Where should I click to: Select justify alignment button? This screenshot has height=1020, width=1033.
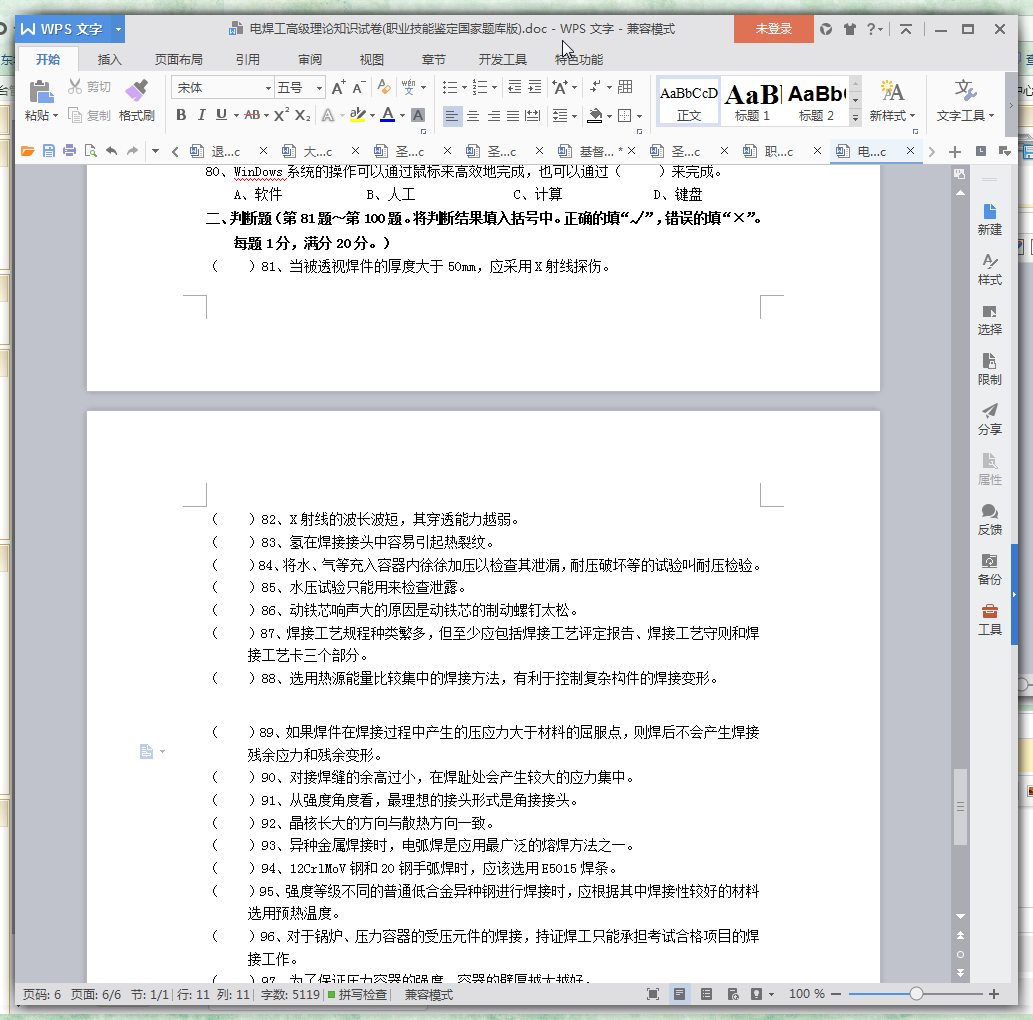513,116
